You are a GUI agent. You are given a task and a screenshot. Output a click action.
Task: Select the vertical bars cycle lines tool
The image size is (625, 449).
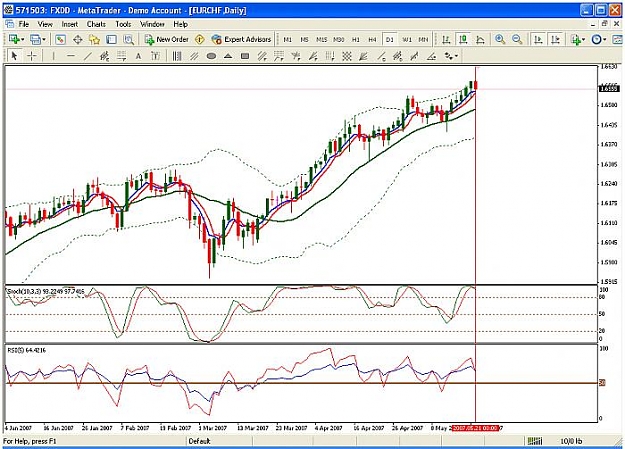point(177,56)
